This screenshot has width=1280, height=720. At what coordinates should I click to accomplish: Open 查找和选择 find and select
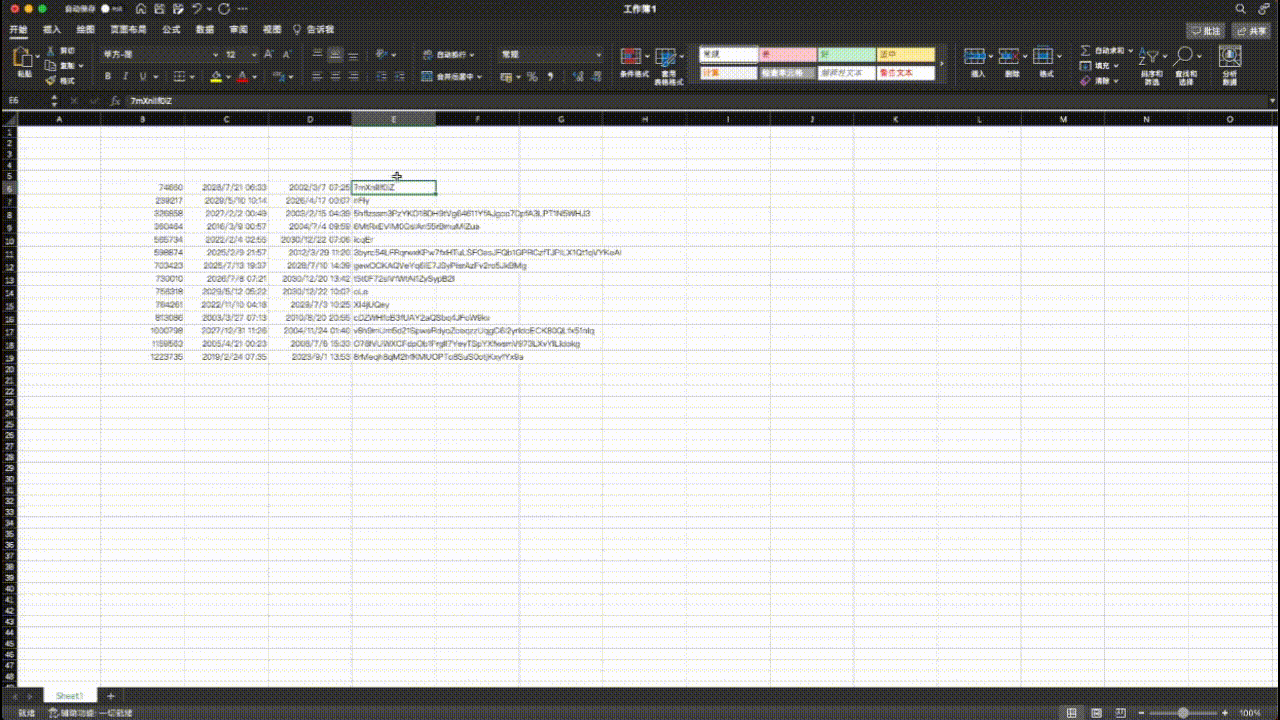pyautogui.click(x=1185, y=59)
